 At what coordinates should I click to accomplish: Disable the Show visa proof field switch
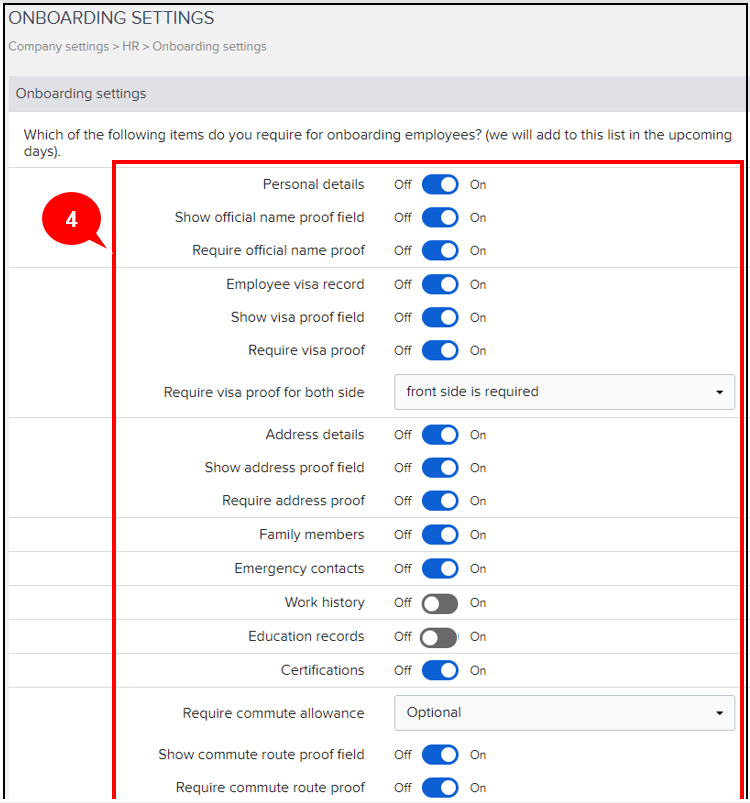click(x=439, y=317)
